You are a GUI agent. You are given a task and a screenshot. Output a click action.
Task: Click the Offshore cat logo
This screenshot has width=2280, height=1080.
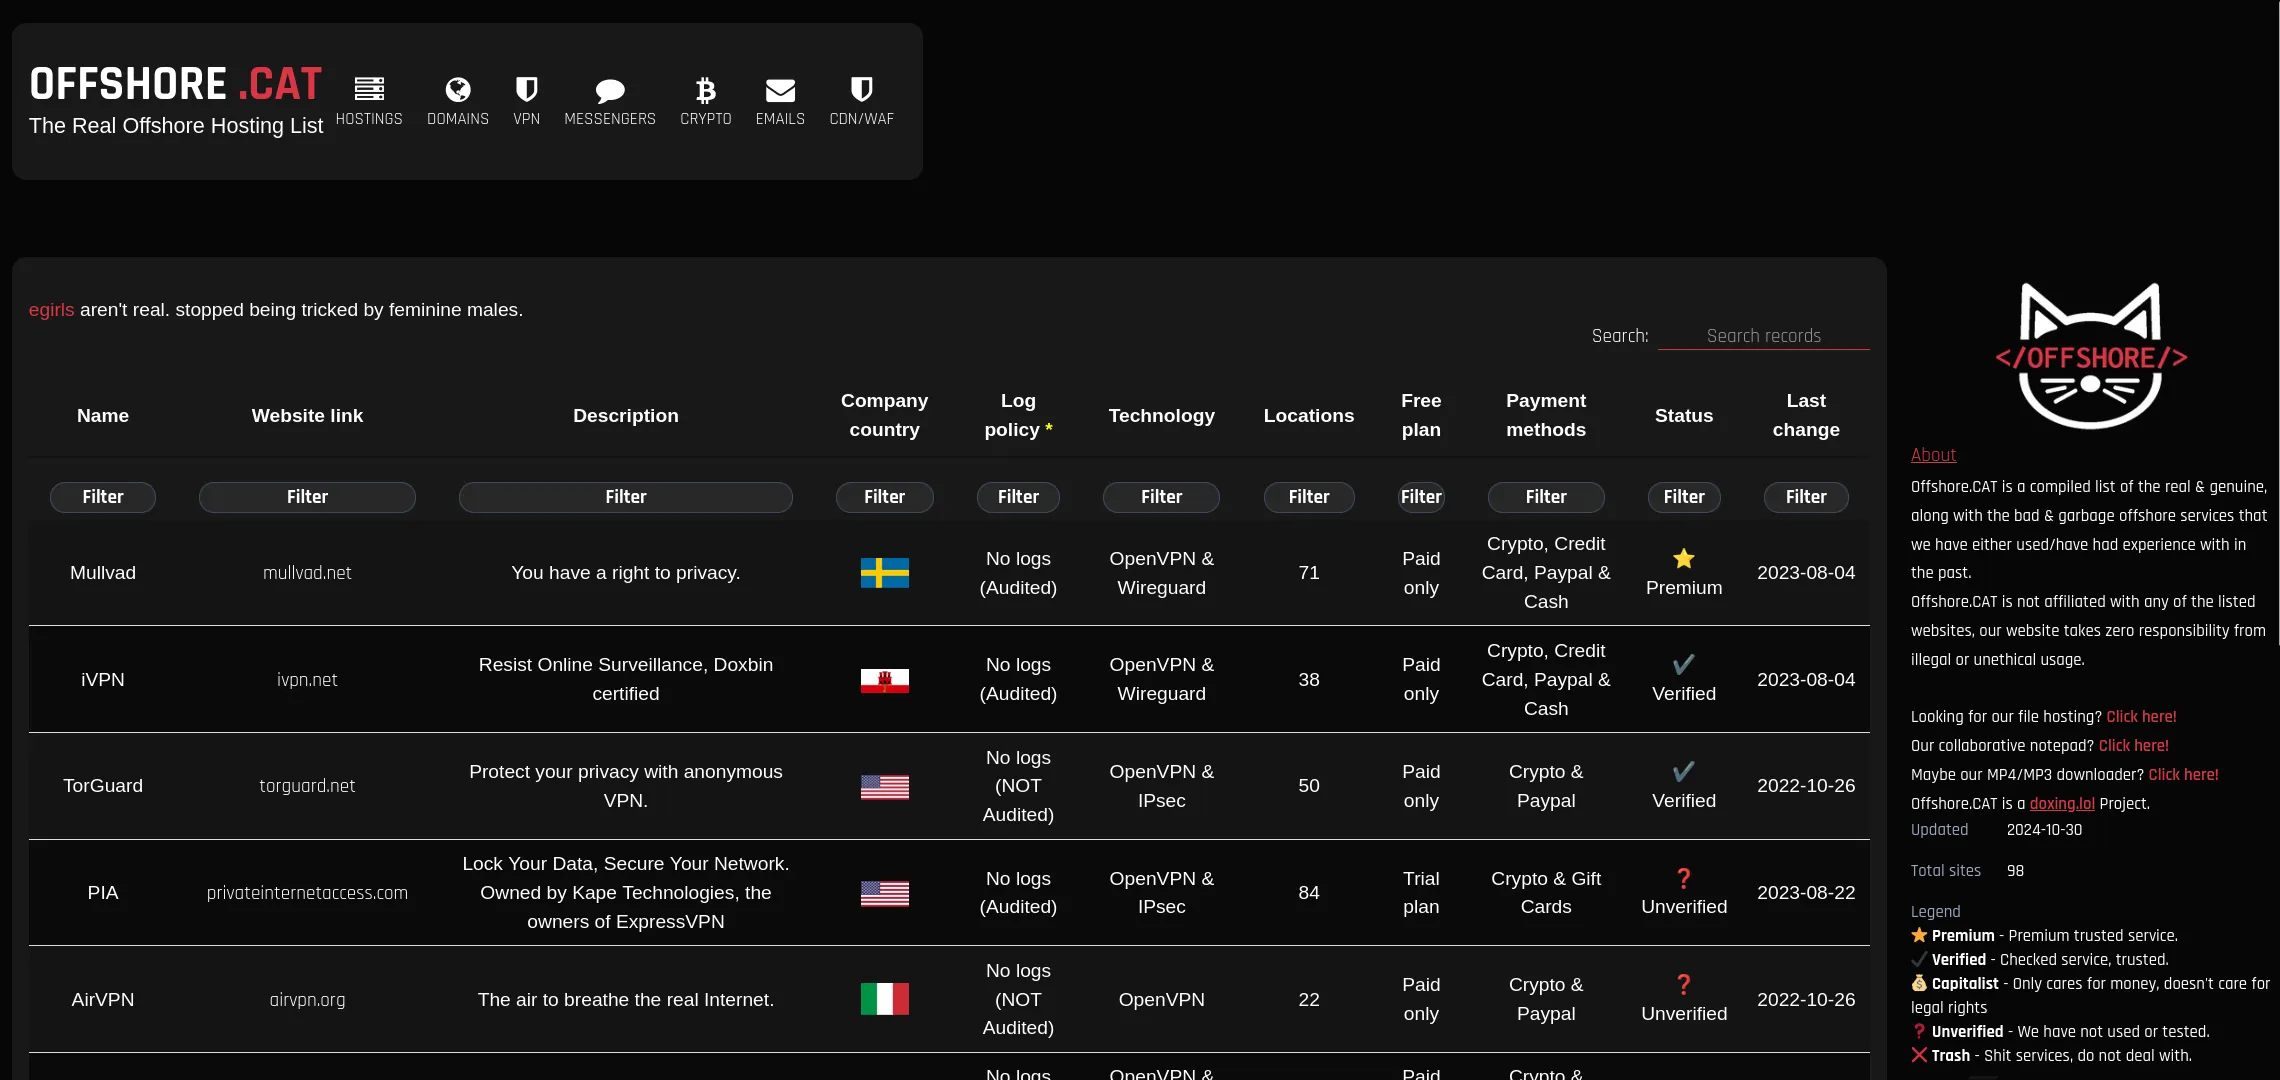pyautogui.click(x=2089, y=355)
